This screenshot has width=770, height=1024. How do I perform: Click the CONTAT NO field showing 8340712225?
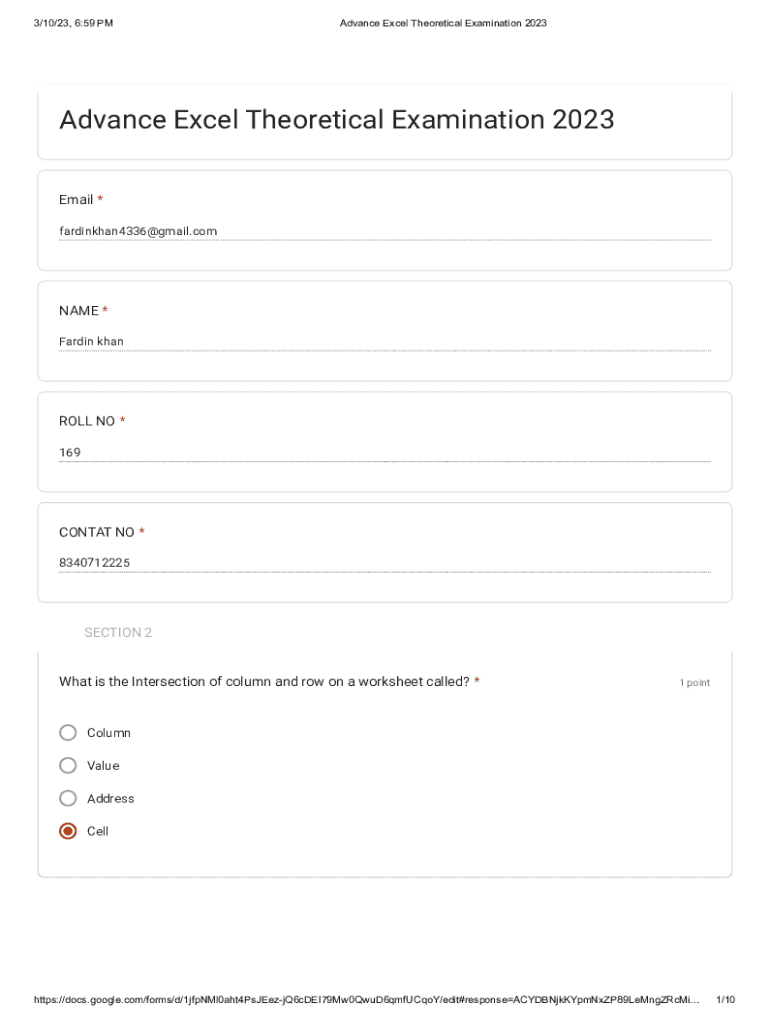click(x=384, y=563)
